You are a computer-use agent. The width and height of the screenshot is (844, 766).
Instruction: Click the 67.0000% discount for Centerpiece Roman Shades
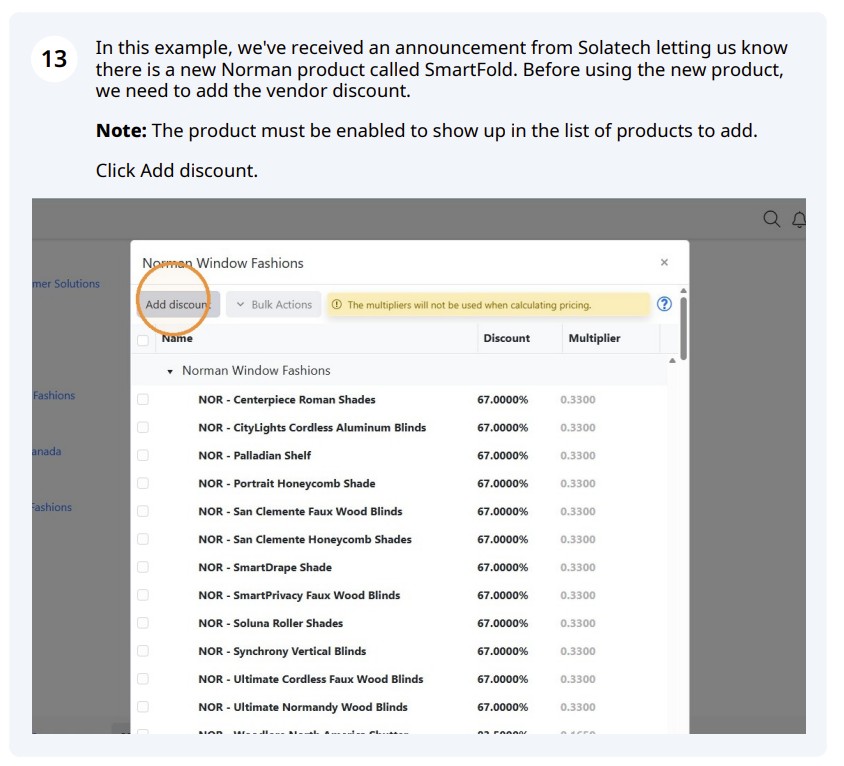pos(503,399)
